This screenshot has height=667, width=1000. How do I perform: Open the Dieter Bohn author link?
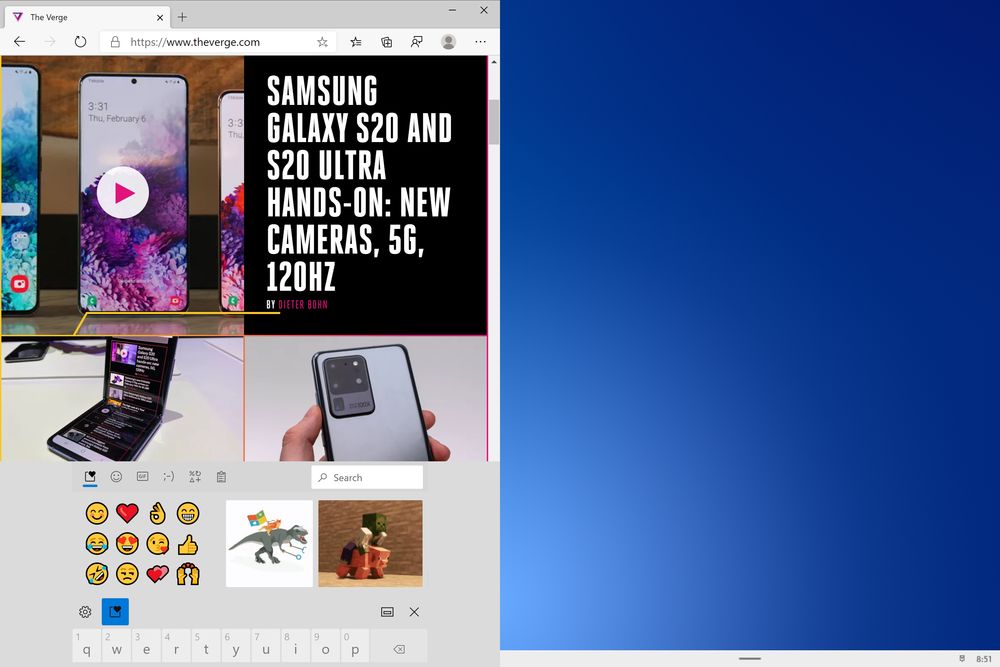(x=303, y=305)
